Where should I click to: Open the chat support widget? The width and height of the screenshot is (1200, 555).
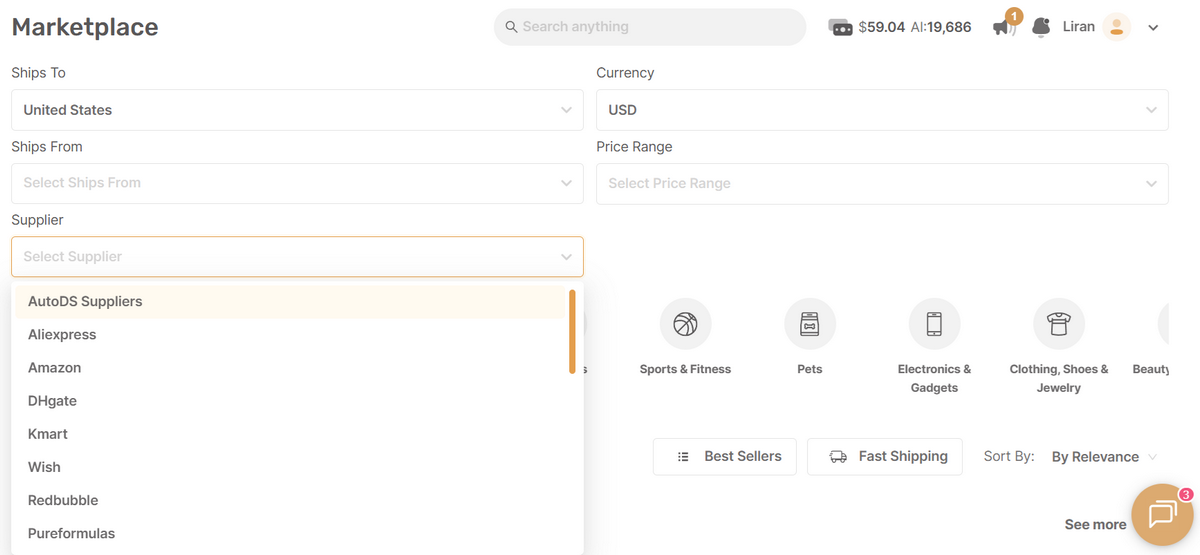pyautogui.click(x=1162, y=515)
